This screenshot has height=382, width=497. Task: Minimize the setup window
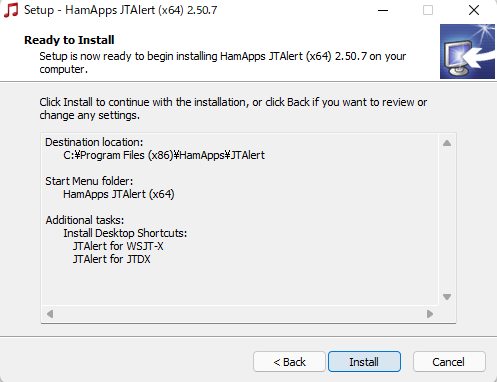click(x=383, y=10)
